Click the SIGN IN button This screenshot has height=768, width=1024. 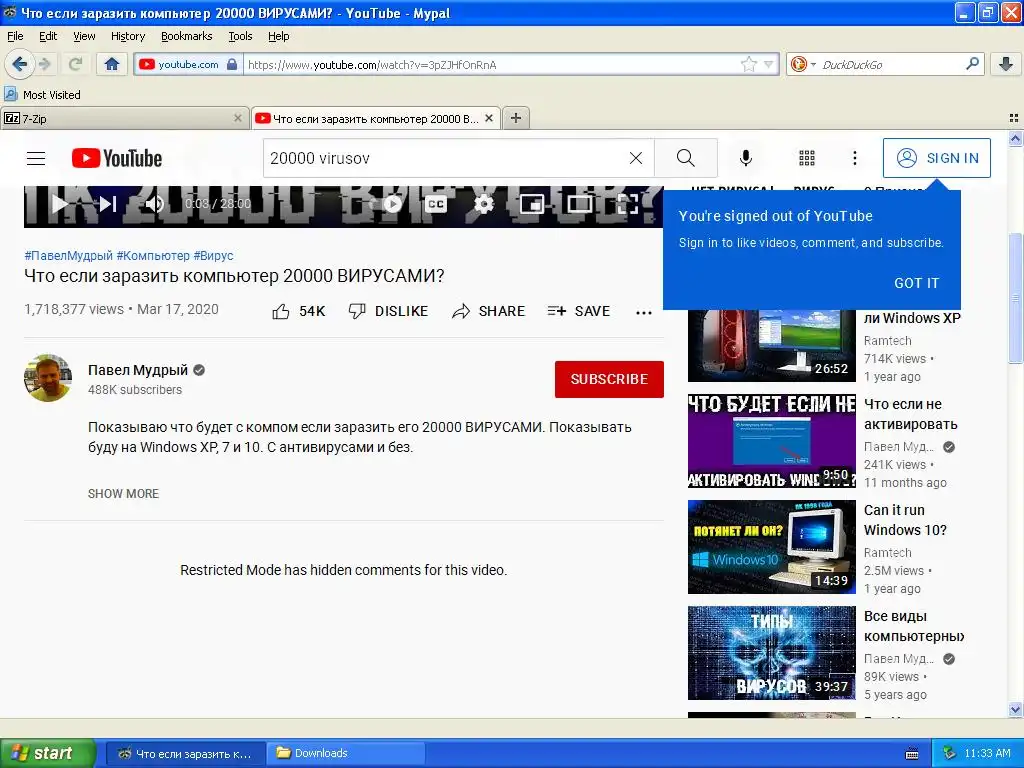pos(936,158)
